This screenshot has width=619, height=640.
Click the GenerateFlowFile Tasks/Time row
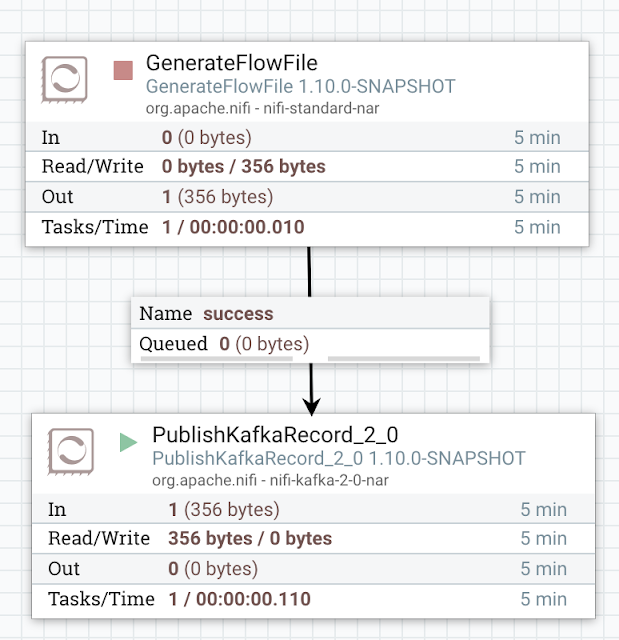coord(307,227)
